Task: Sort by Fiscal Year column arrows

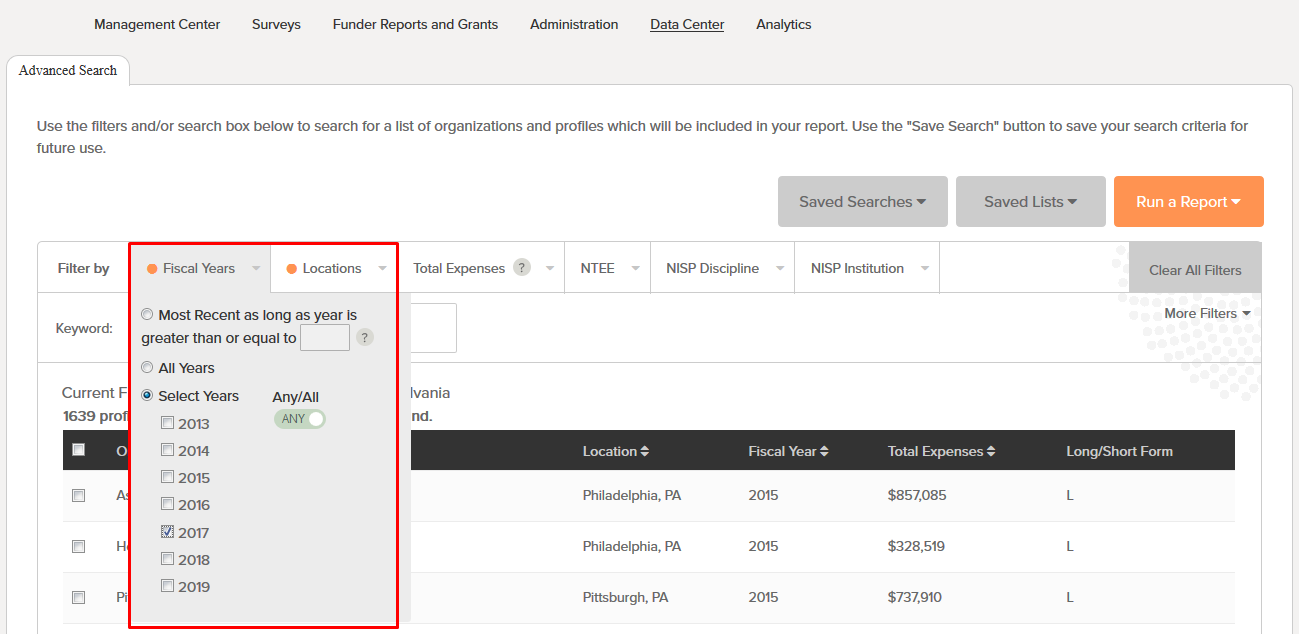Action: (x=823, y=452)
